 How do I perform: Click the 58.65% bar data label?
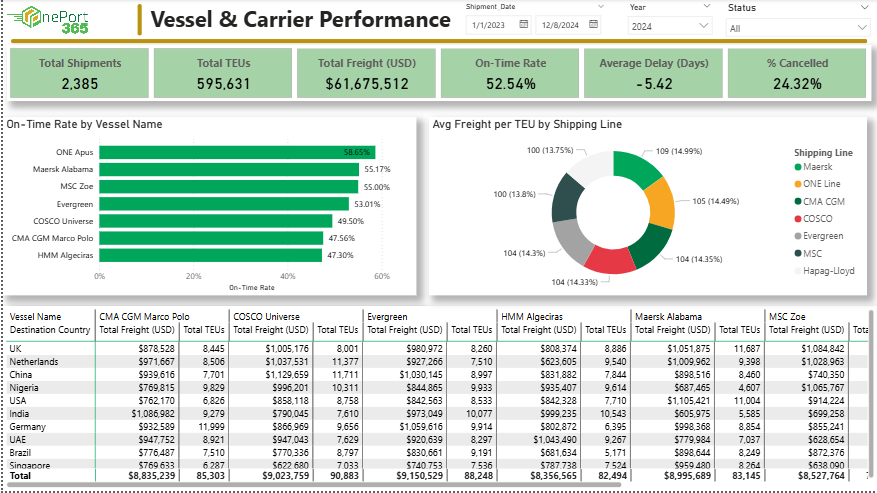point(357,152)
